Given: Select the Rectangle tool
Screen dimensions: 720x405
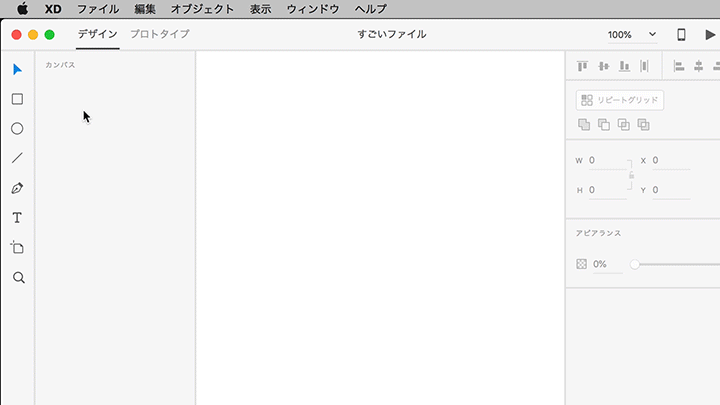Looking at the screenshot, I should [x=17, y=99].
